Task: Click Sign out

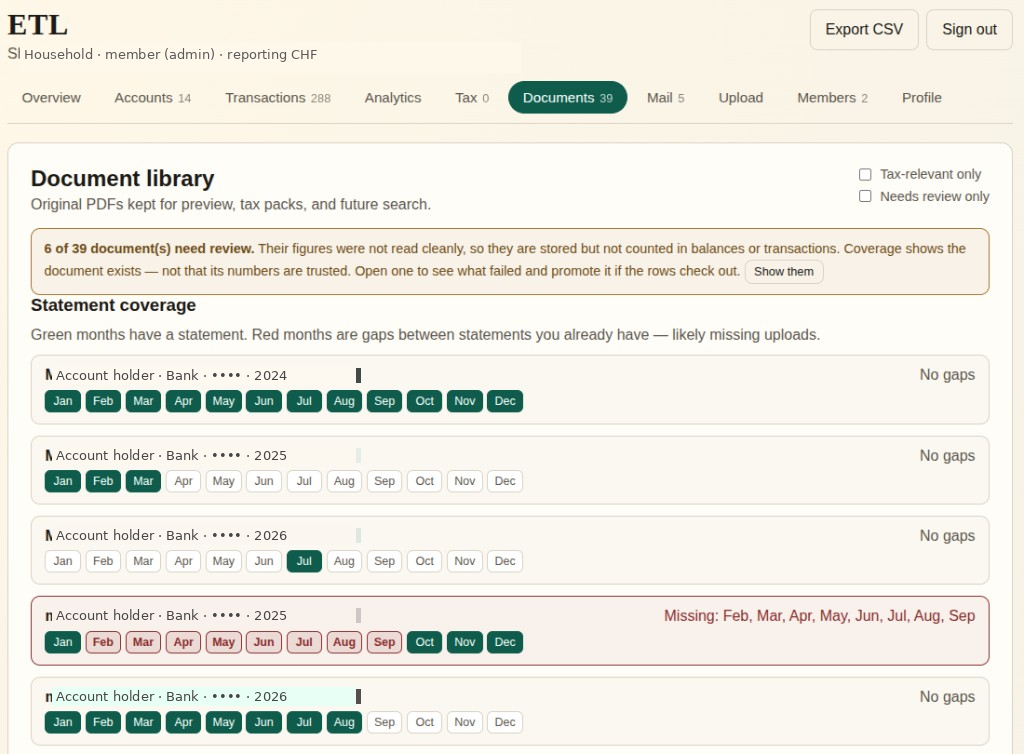Action: click(969, 29)
